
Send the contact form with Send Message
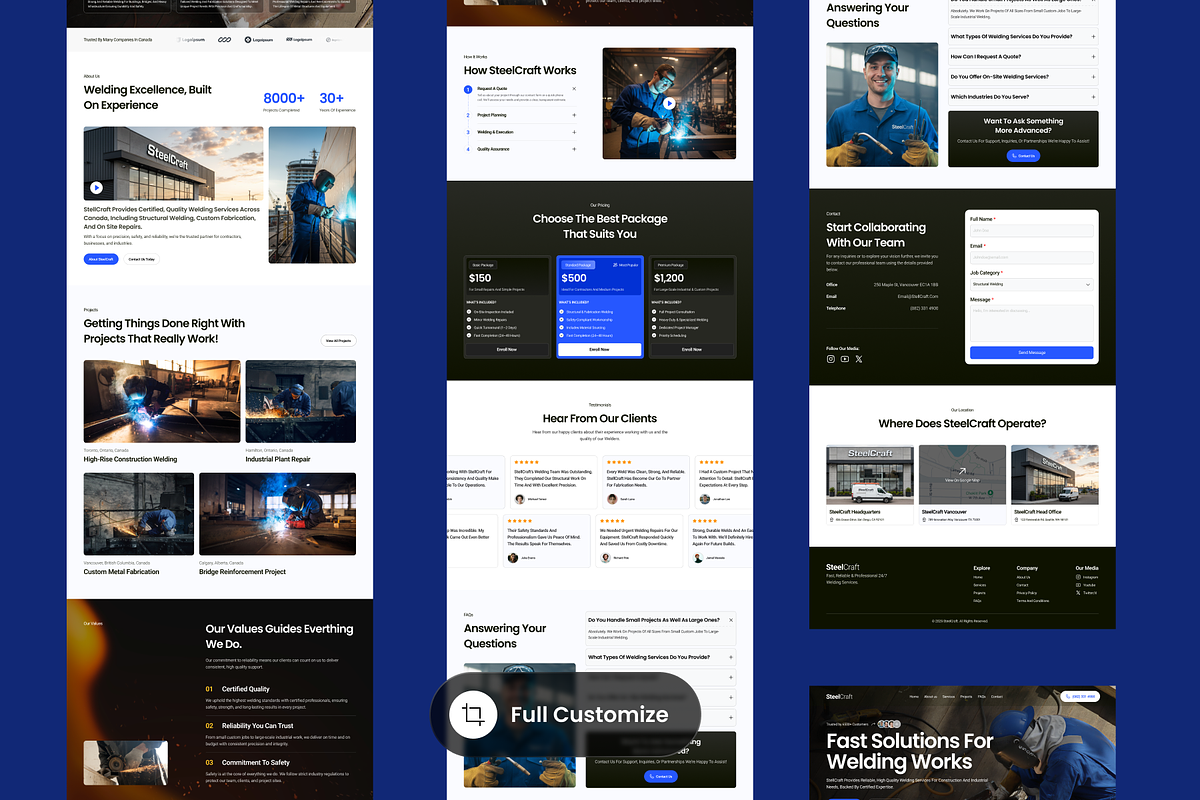point(1031,352)
